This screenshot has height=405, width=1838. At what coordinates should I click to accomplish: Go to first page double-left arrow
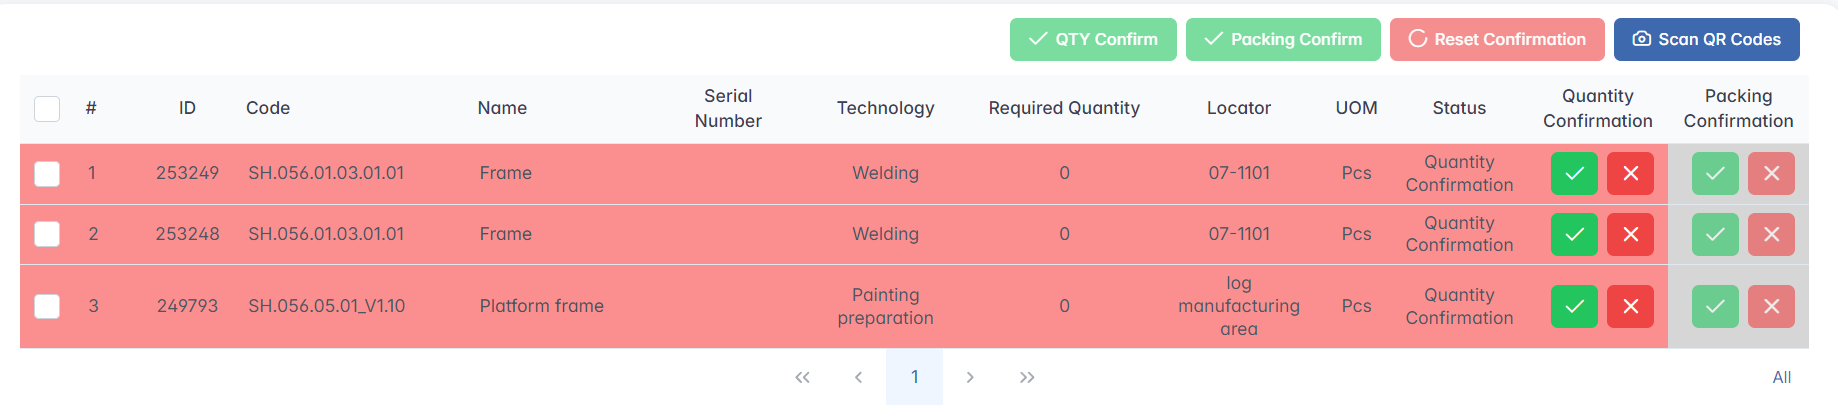802,377
